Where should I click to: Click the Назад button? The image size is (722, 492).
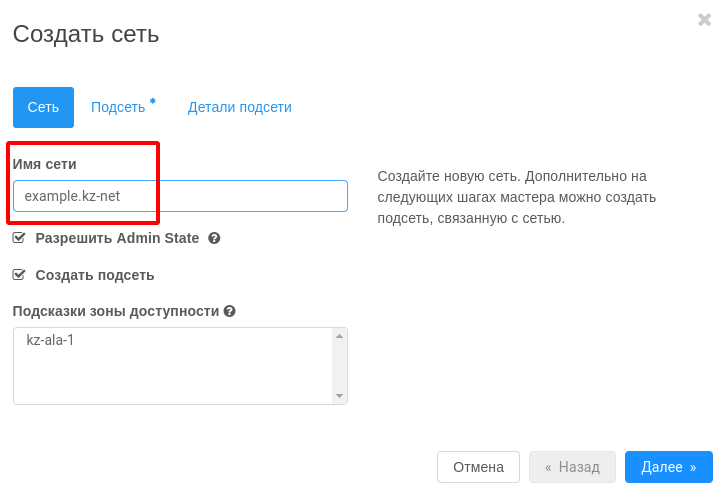tap(572, 467)
